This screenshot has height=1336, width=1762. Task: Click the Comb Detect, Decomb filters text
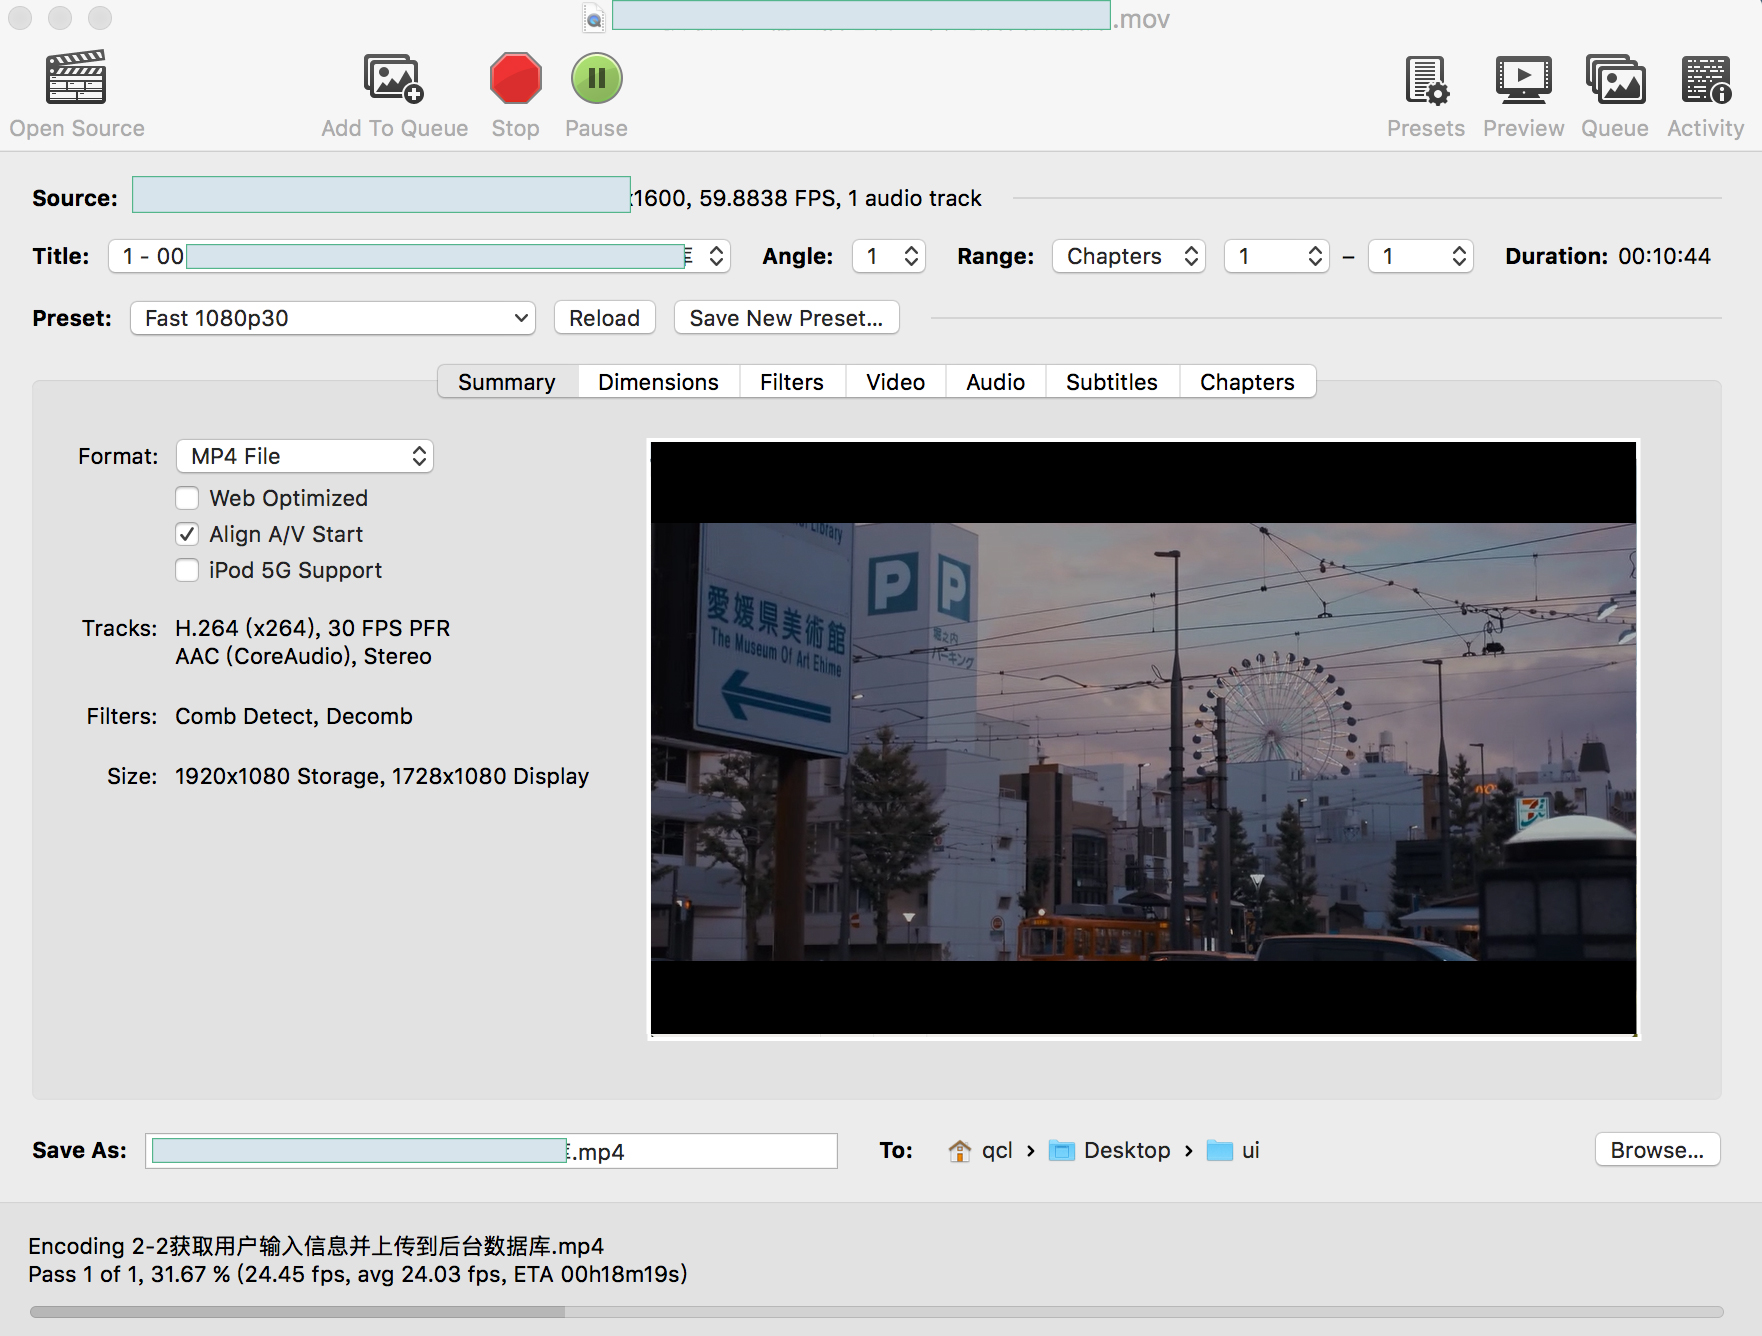click(294, 716)
